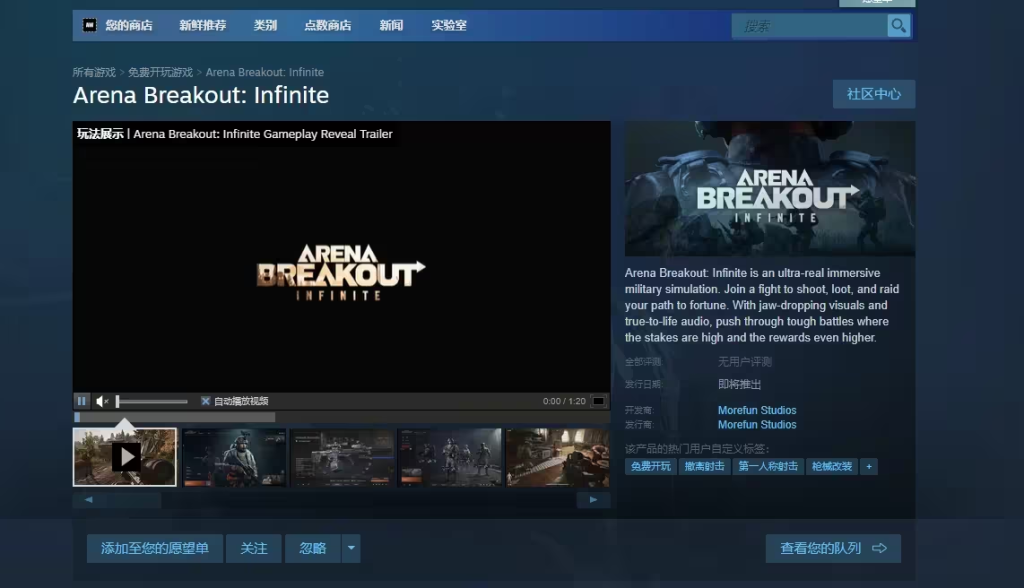The height and width of the screenshot is (588, 1024).
Task: Add another tag with plus button
Action: point(869,466)
